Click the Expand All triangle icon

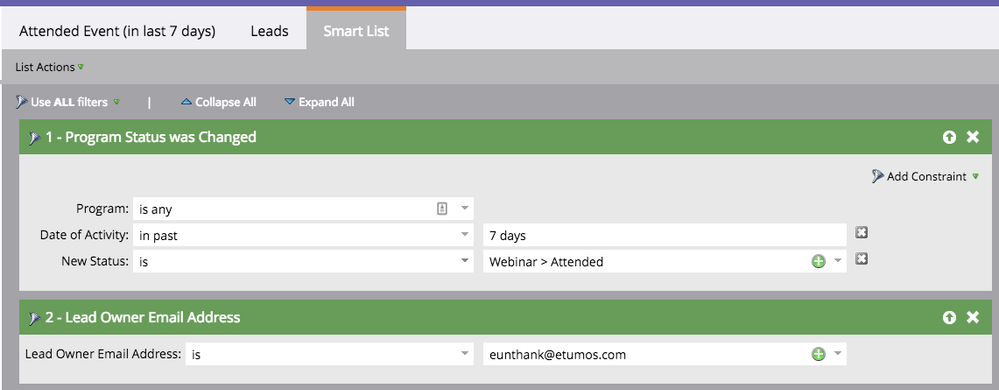tap(290, 101)
